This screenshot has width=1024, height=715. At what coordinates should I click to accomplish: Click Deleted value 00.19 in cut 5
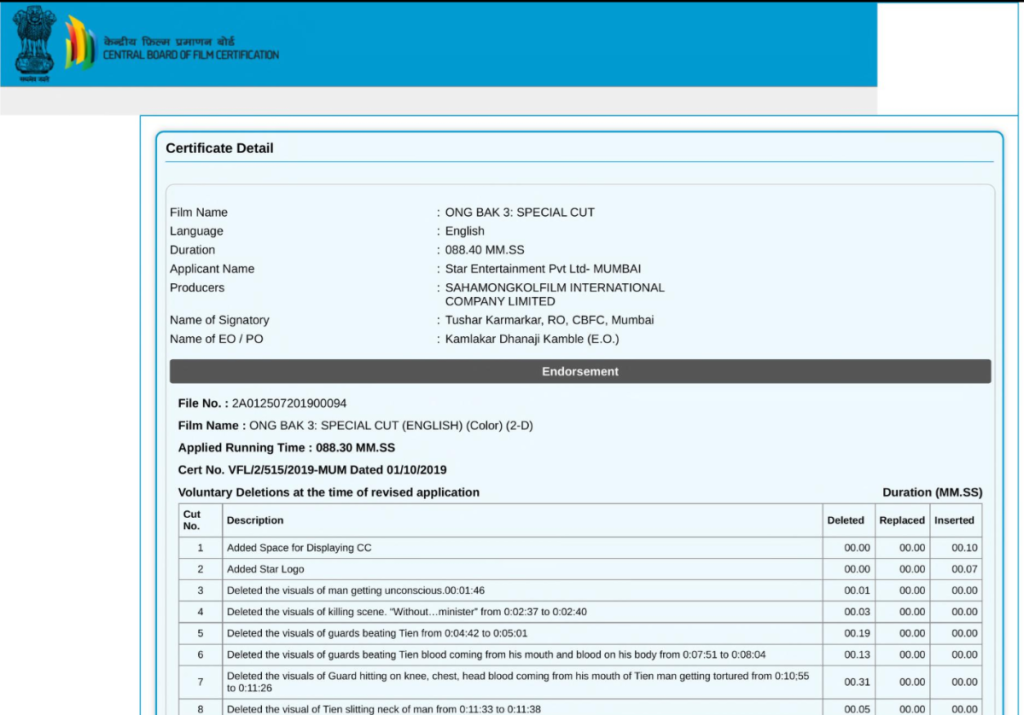pos(857,633)
